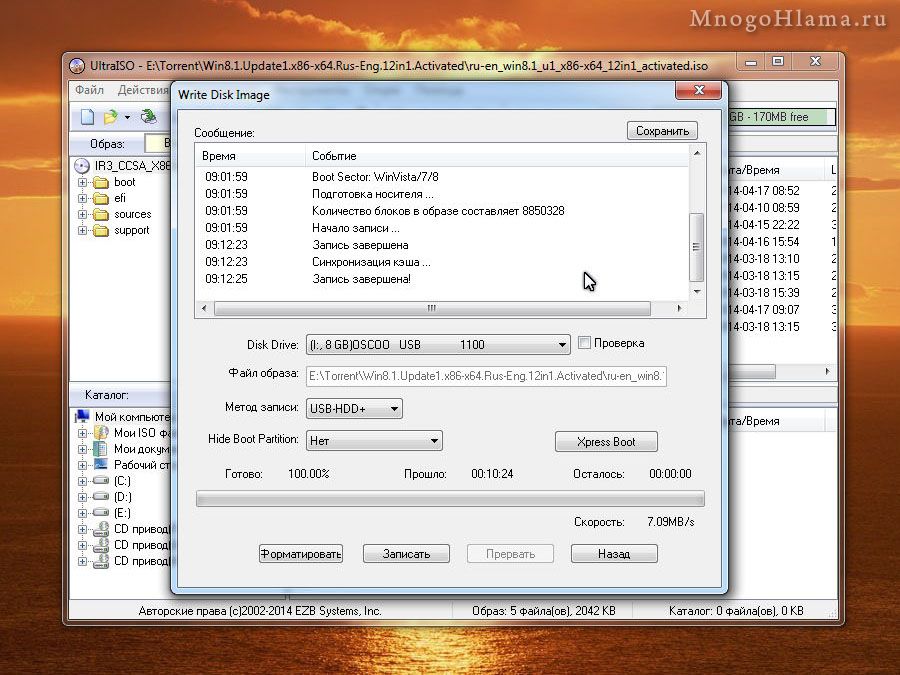Select the IR3_CCSA disc image root icon
Image resolution: width=900 pixels, height=675 pixels.
[x=82, y=165]
